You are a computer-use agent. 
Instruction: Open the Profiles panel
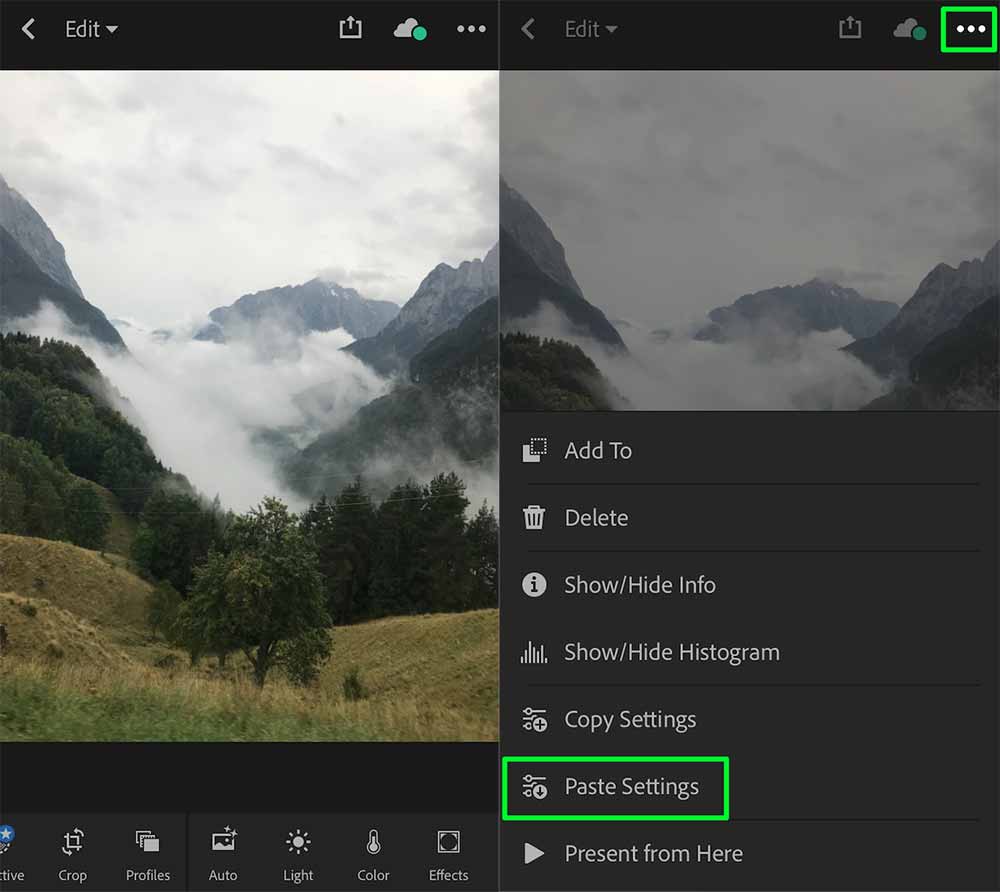click(x=148, y=854)
